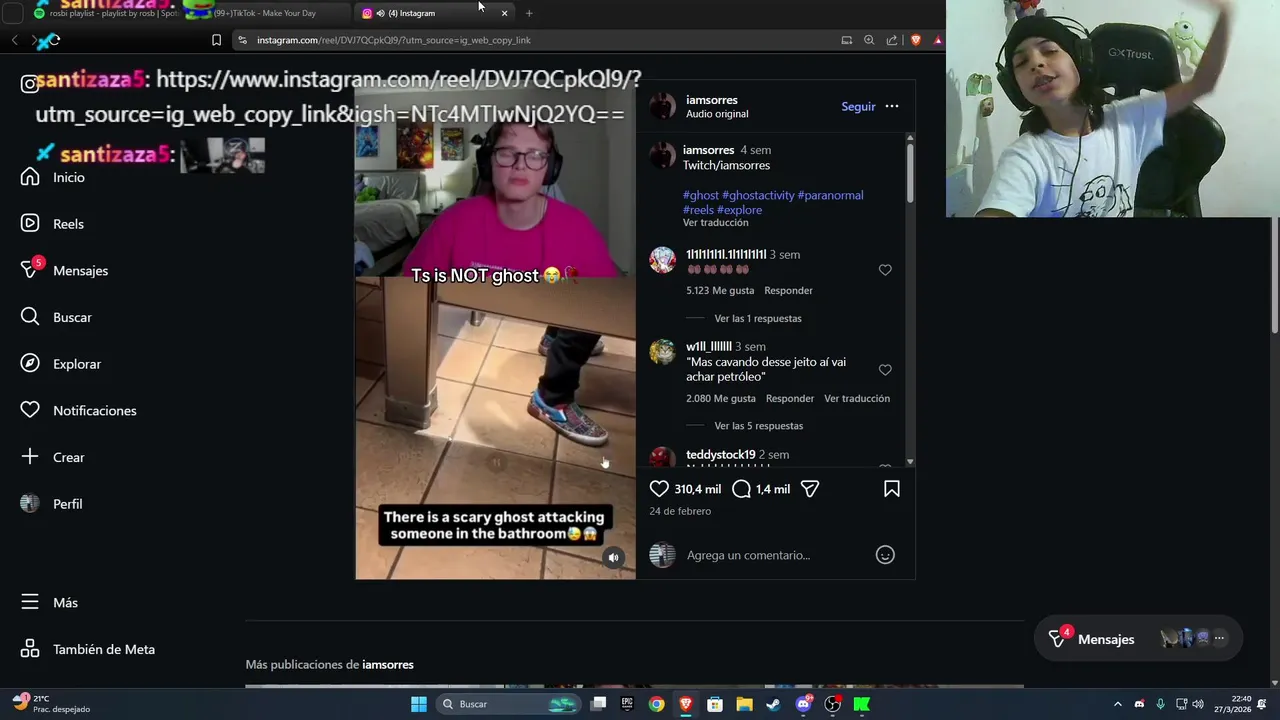Open the floating Mensajes three-dot options

tap(1219, 638)
